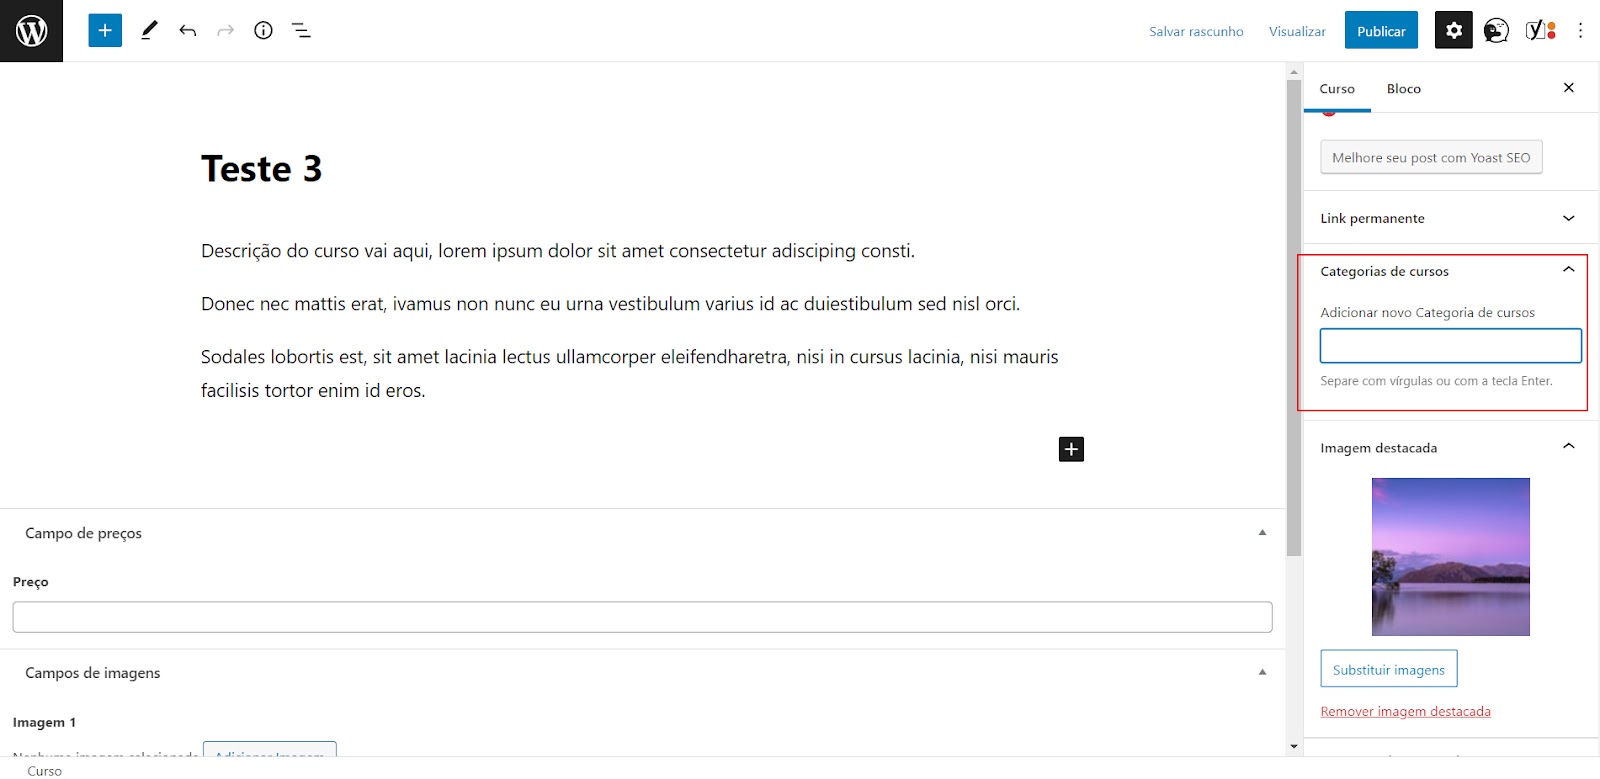This screenshot has height=779, width=1600.
Task: Click the Imagem 1 label
Action: click(x=44, y=722)
